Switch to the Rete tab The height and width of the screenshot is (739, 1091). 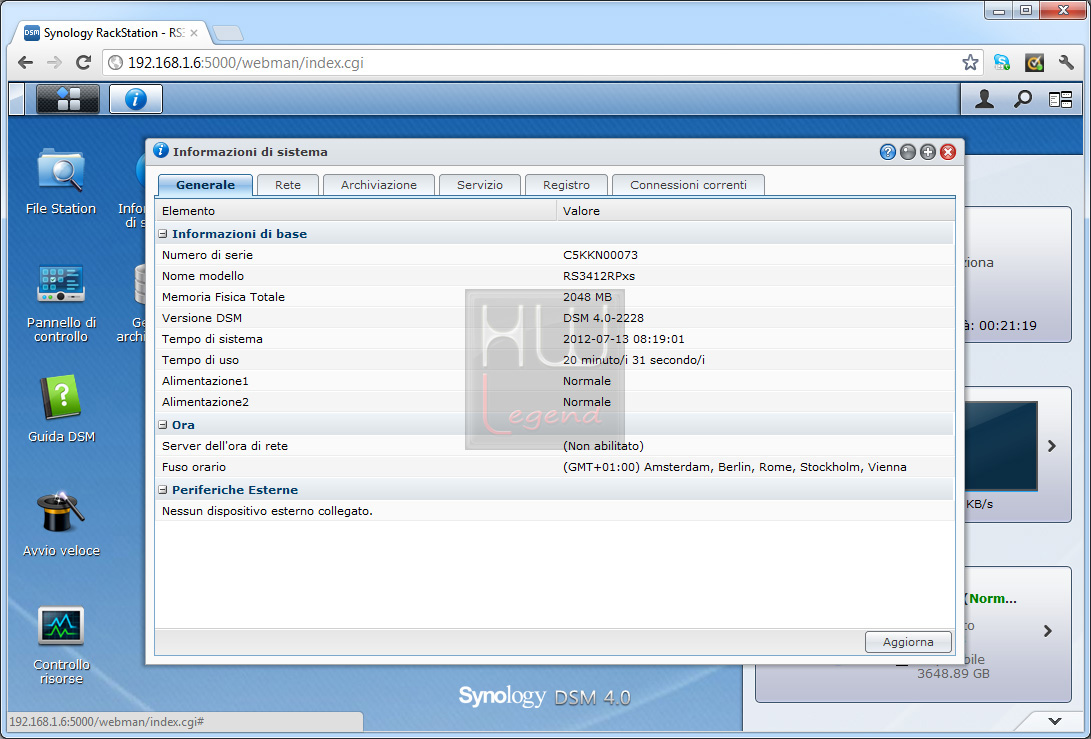coord(288,185)
